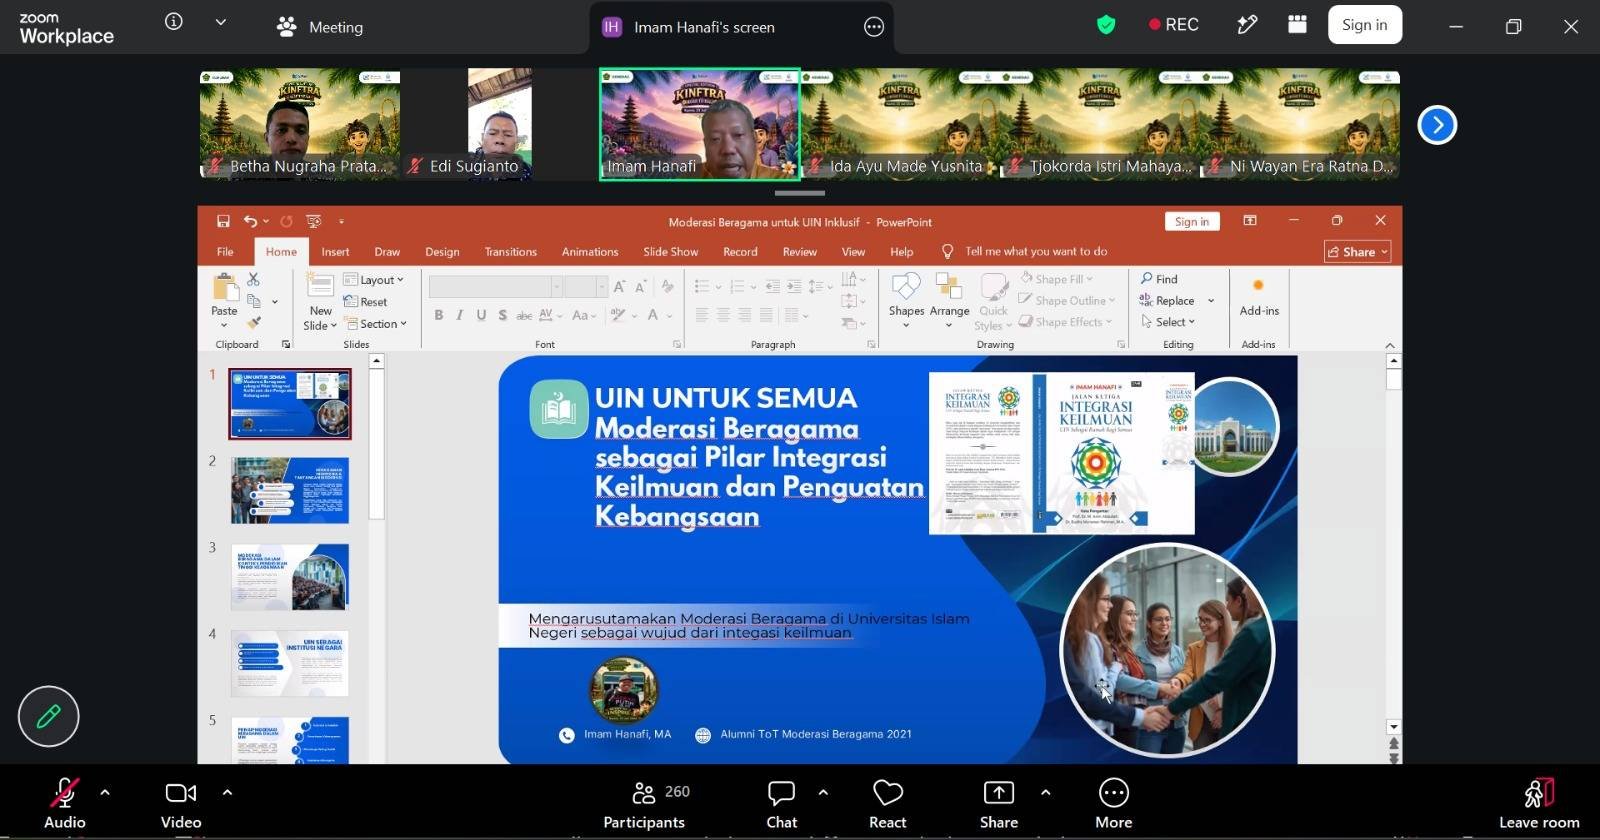This screenshot has height=840, width=1600.
Task: Select slide 2 thumbnail
Action: click(x=290, y=490)
